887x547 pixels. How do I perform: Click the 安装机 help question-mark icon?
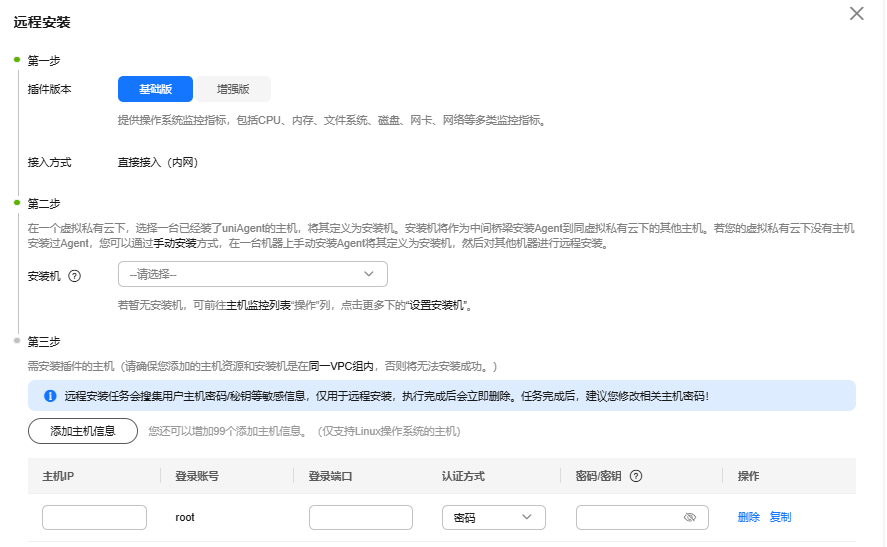75,276
